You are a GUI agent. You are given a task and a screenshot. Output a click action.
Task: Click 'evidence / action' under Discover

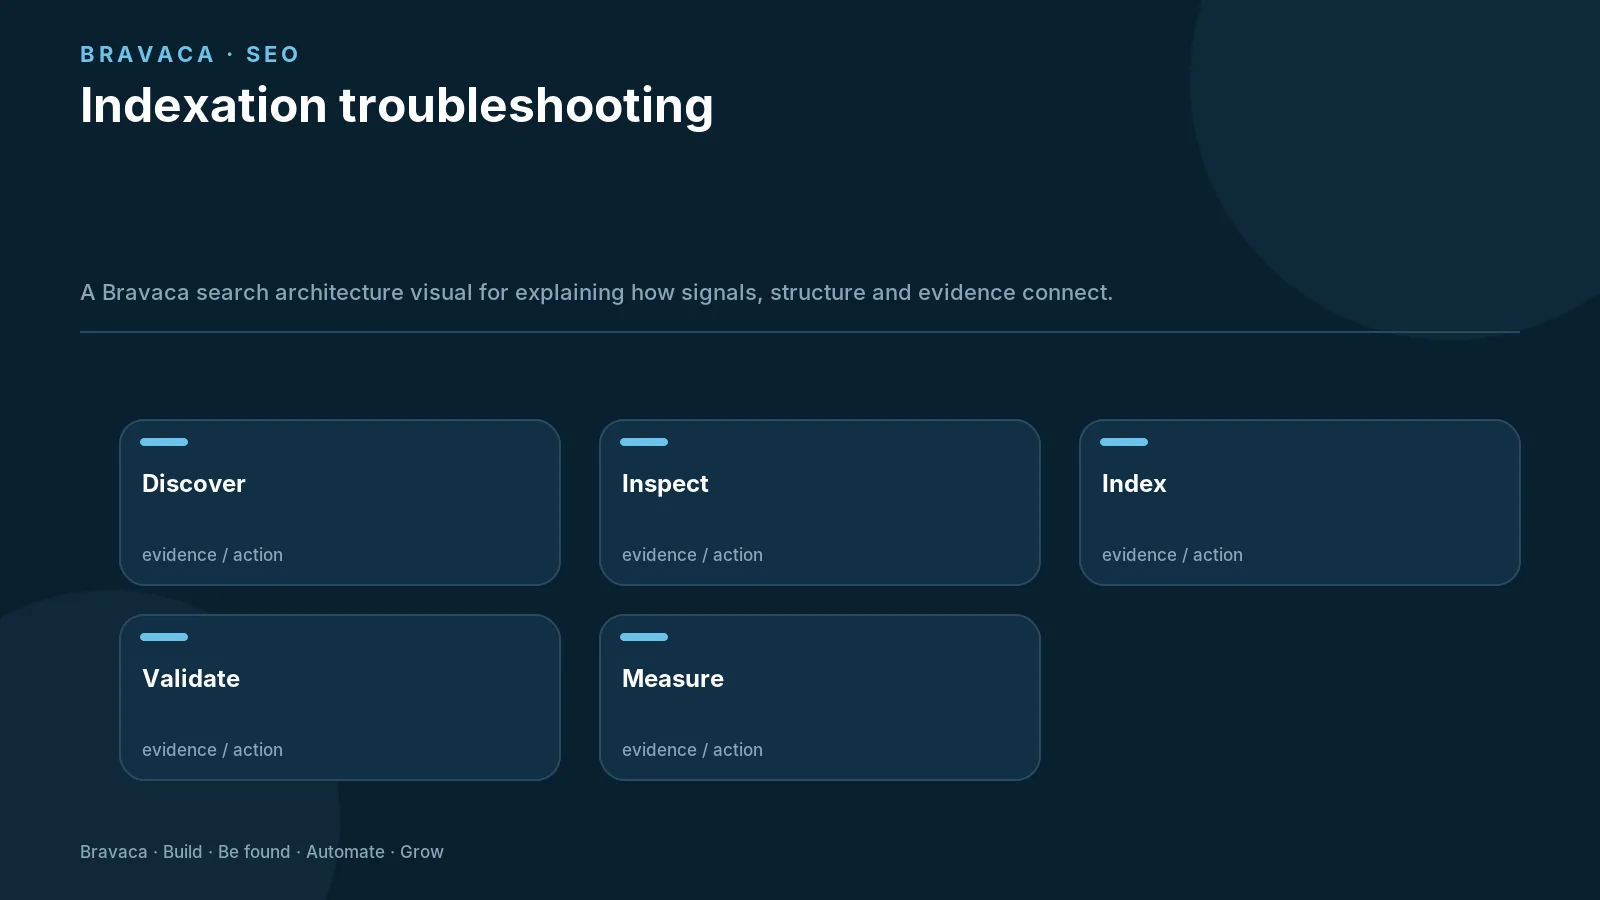[x=212, y=555]
